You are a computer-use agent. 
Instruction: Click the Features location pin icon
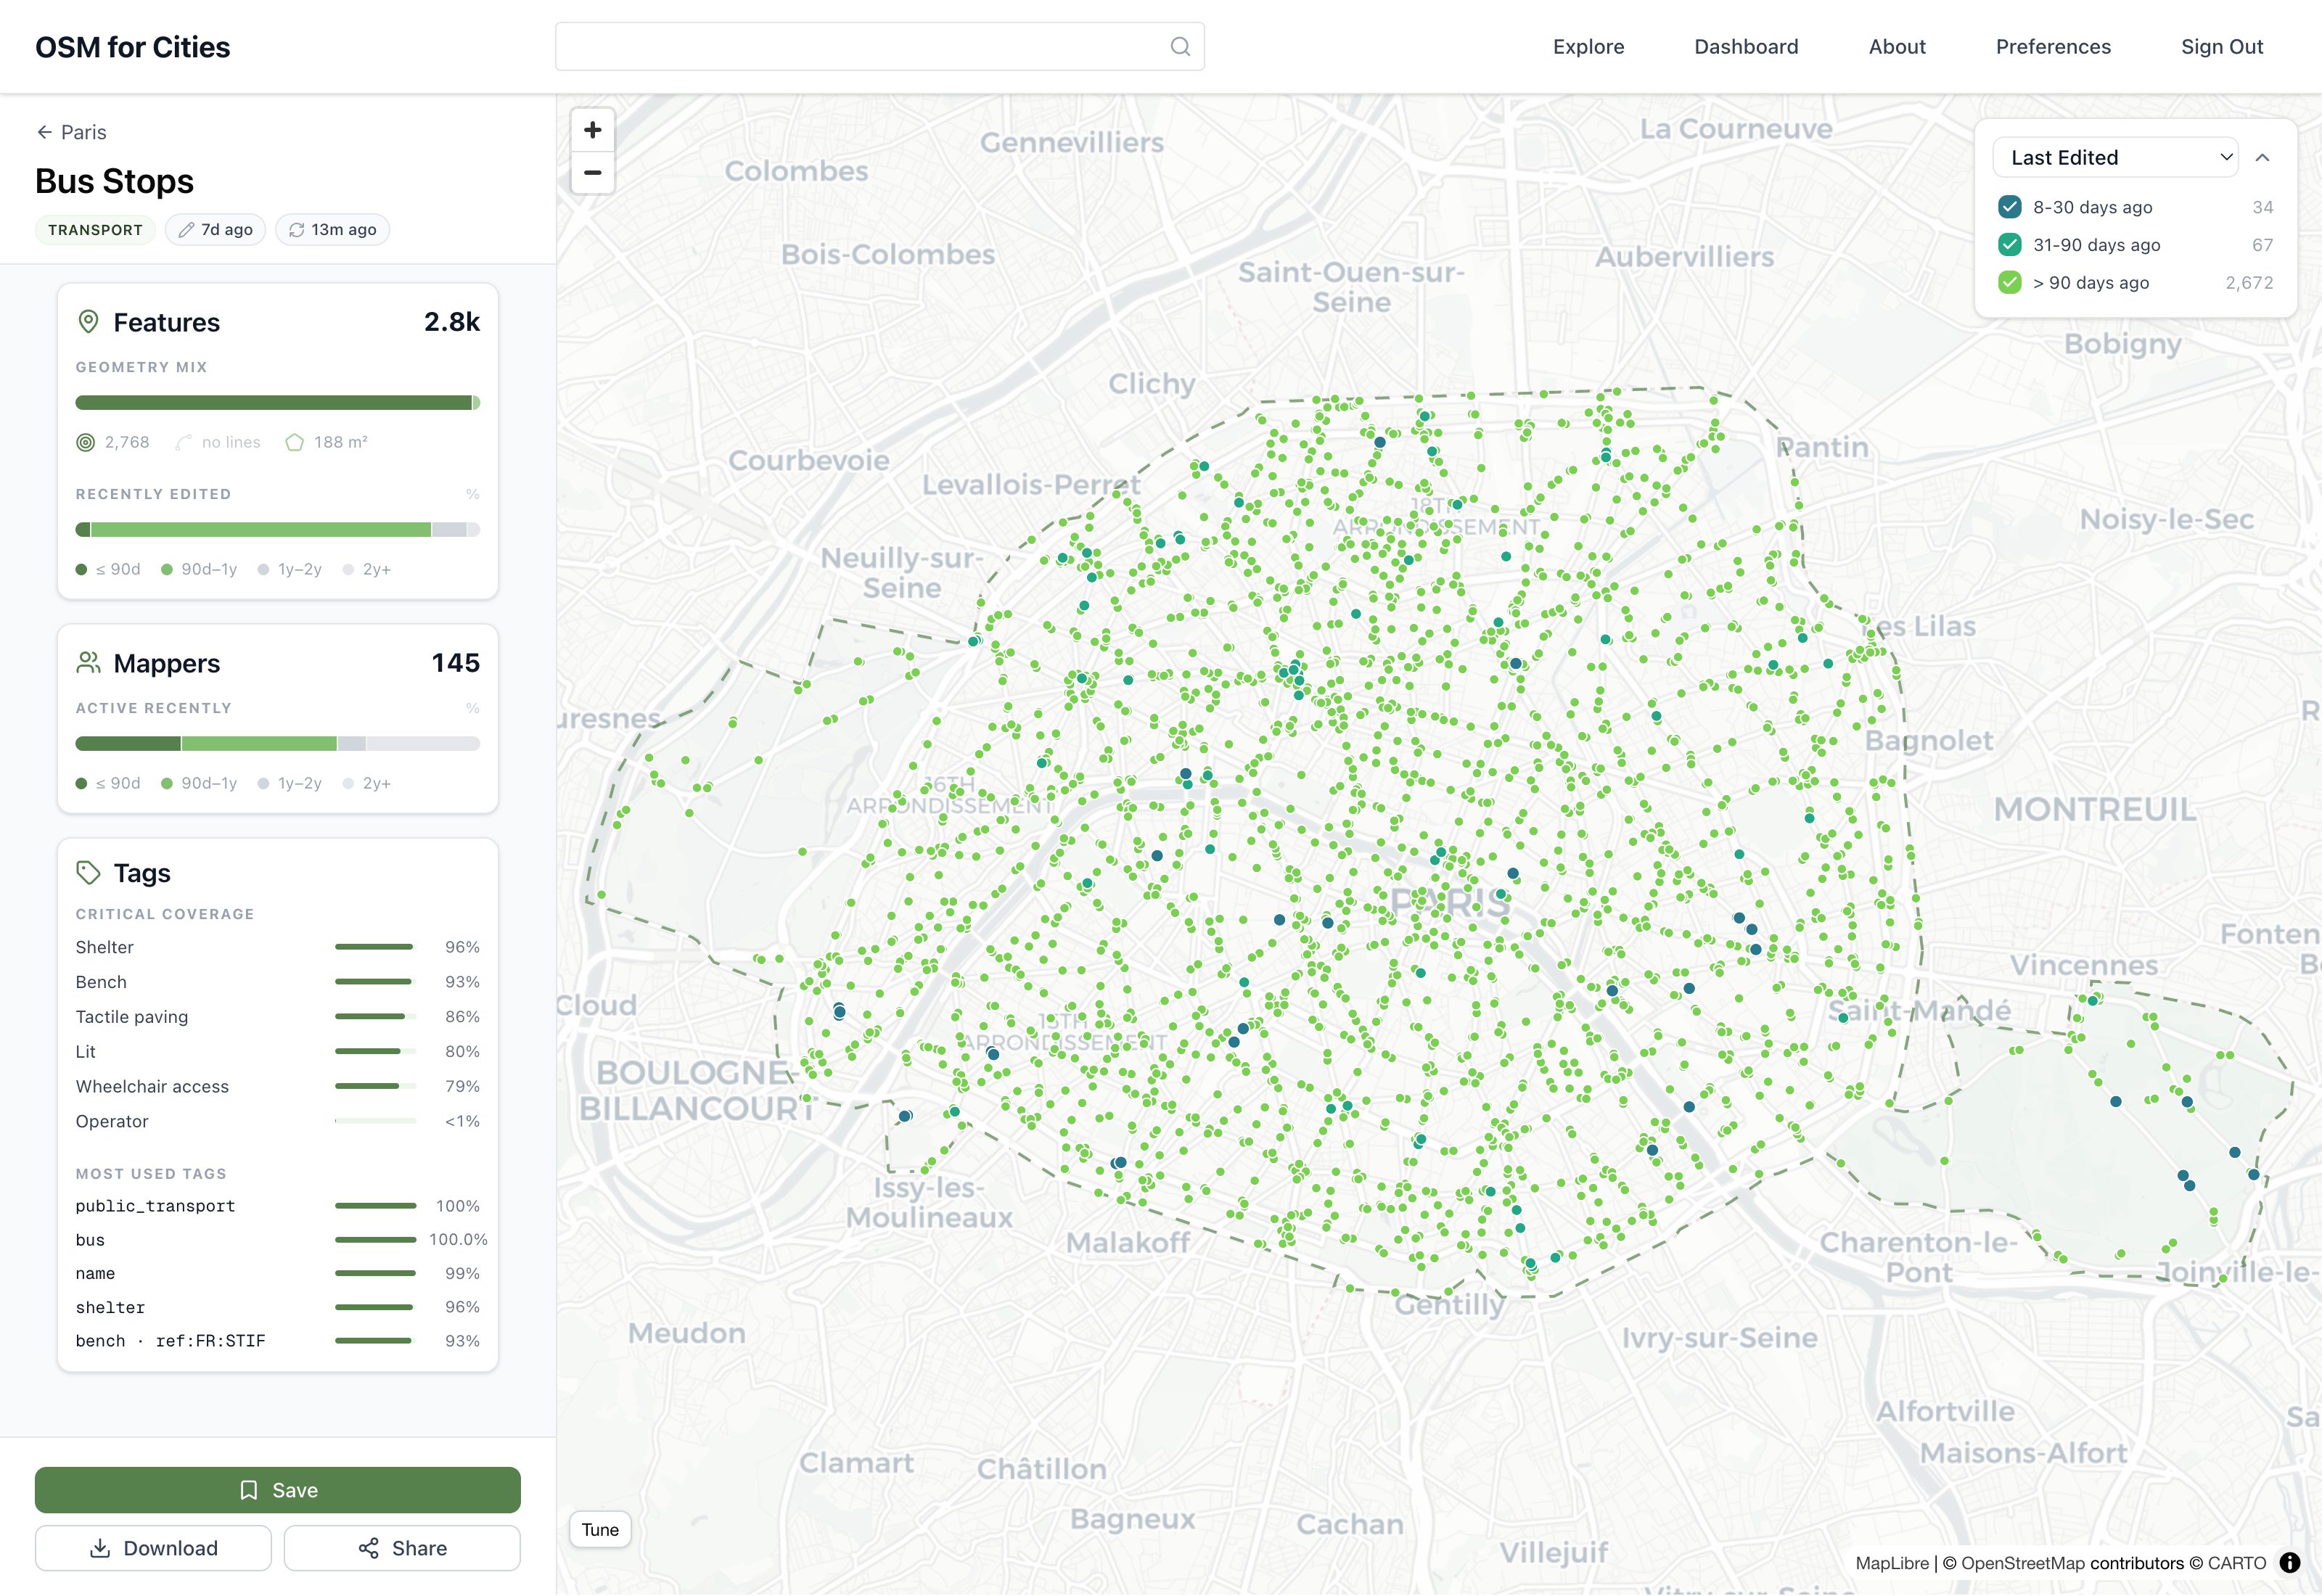pyautogui.click(x=88, y=322)
